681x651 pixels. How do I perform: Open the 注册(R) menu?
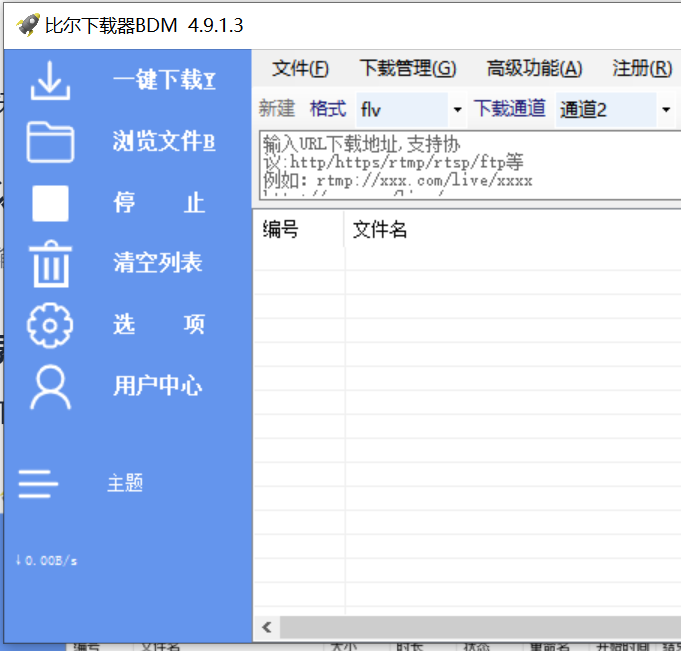pos(642,69)
